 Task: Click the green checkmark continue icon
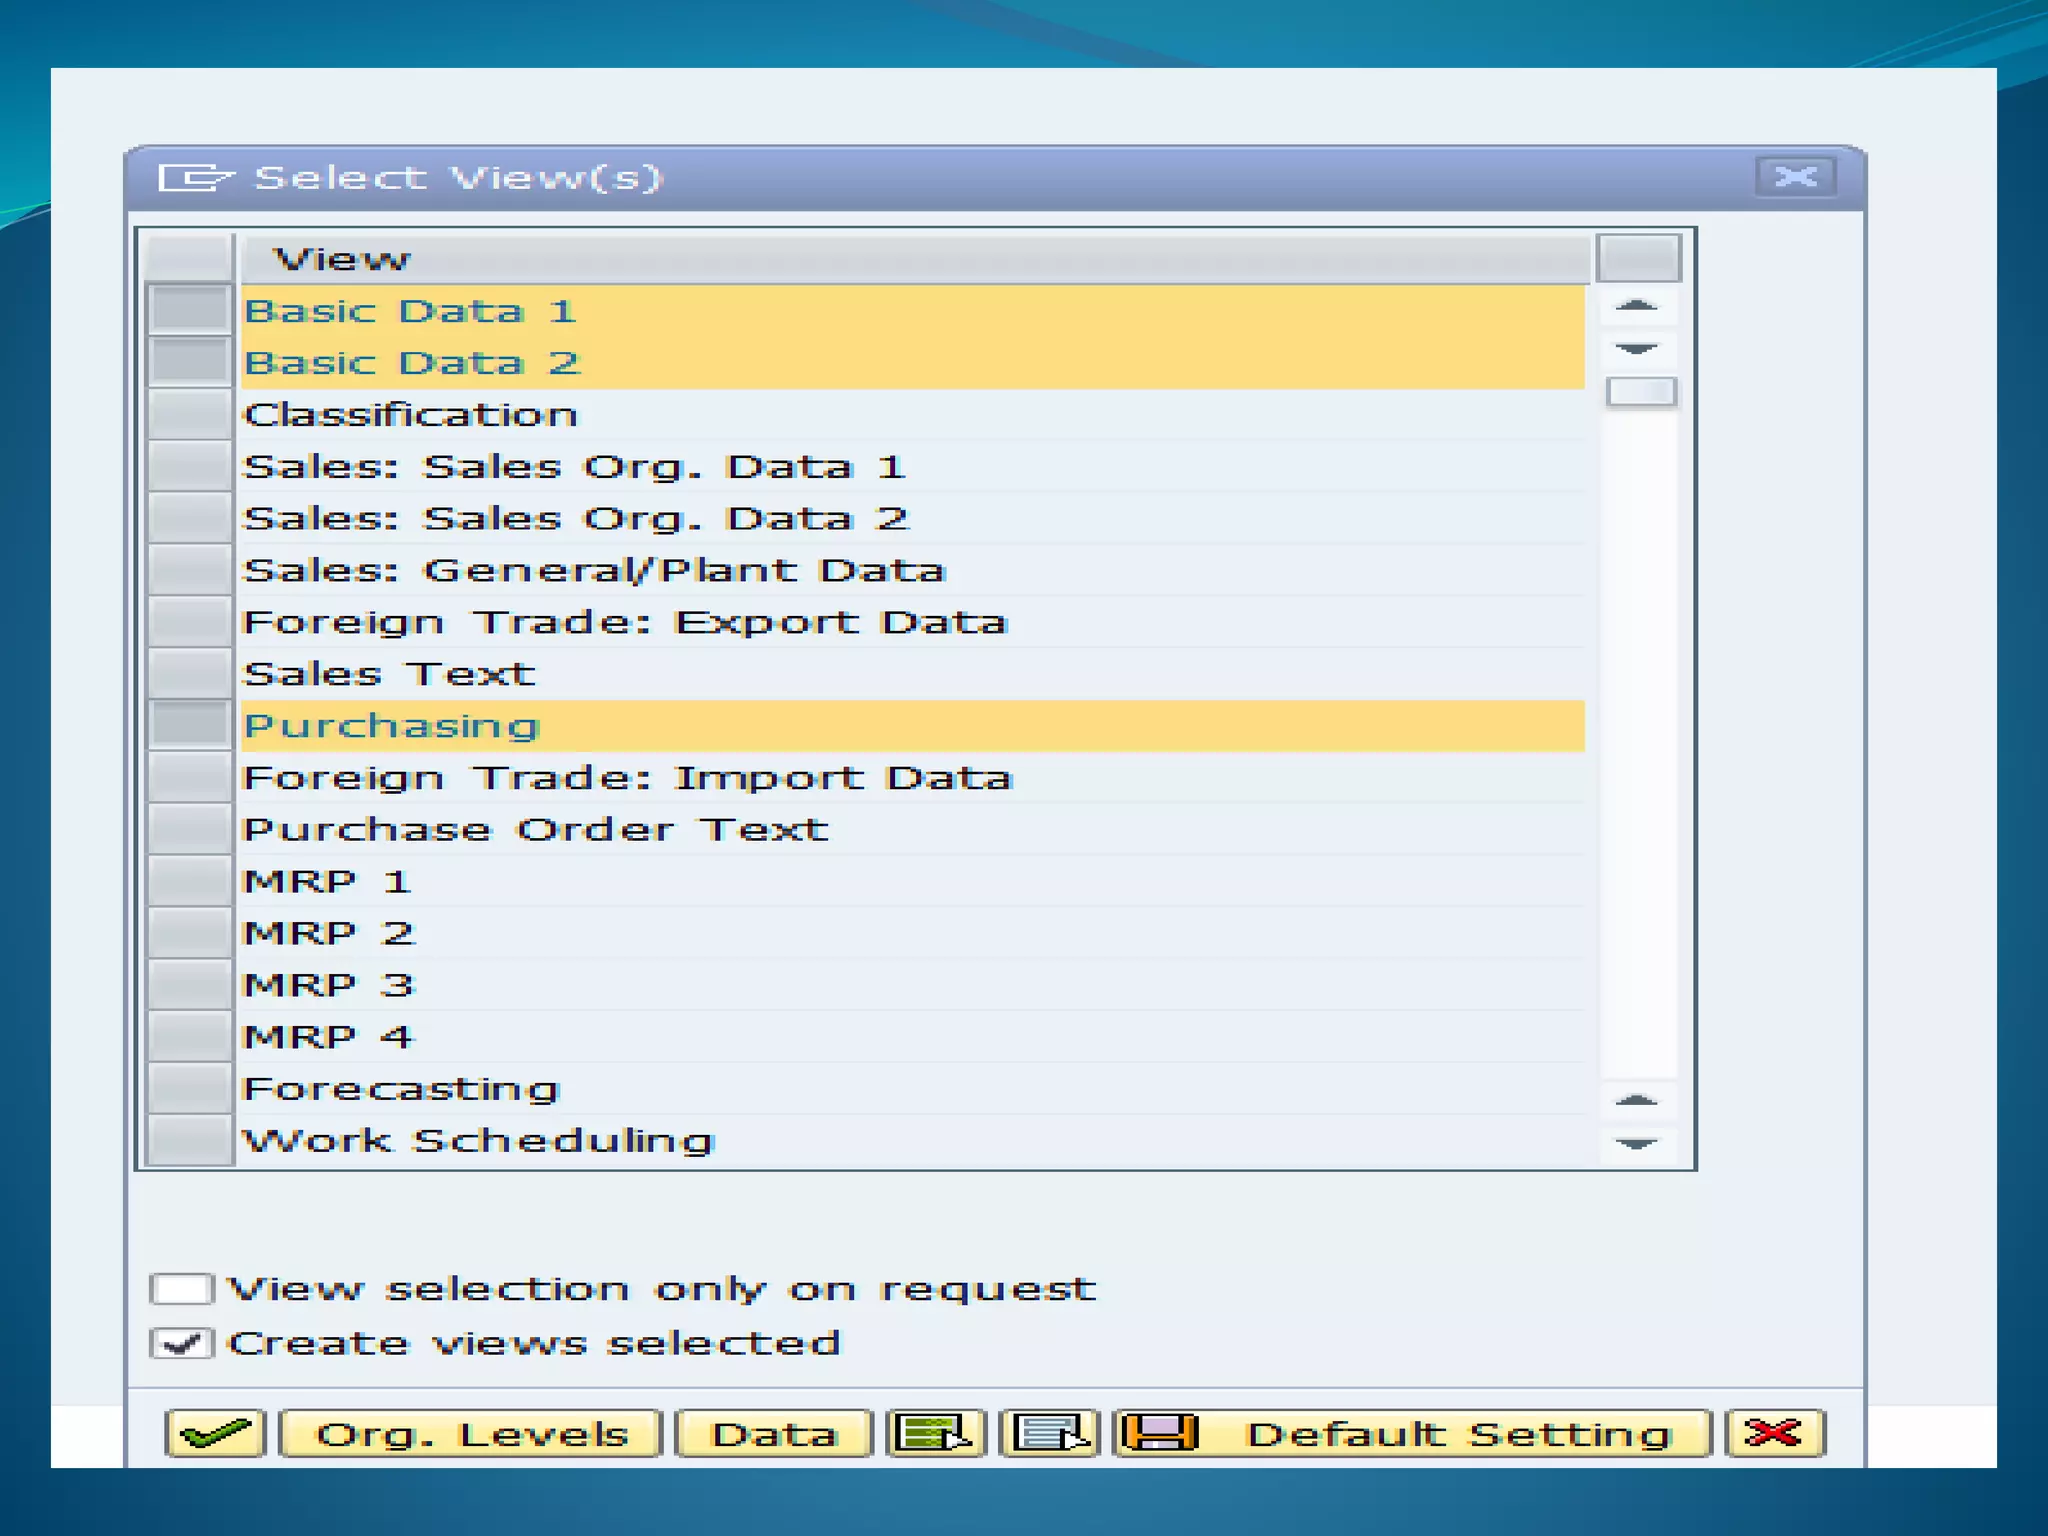click(215, 1433)
